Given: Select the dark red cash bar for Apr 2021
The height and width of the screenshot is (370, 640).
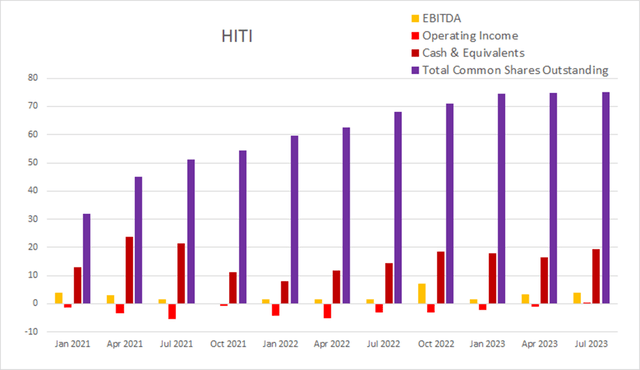Looking at the screenshot, I should point(129,270).
